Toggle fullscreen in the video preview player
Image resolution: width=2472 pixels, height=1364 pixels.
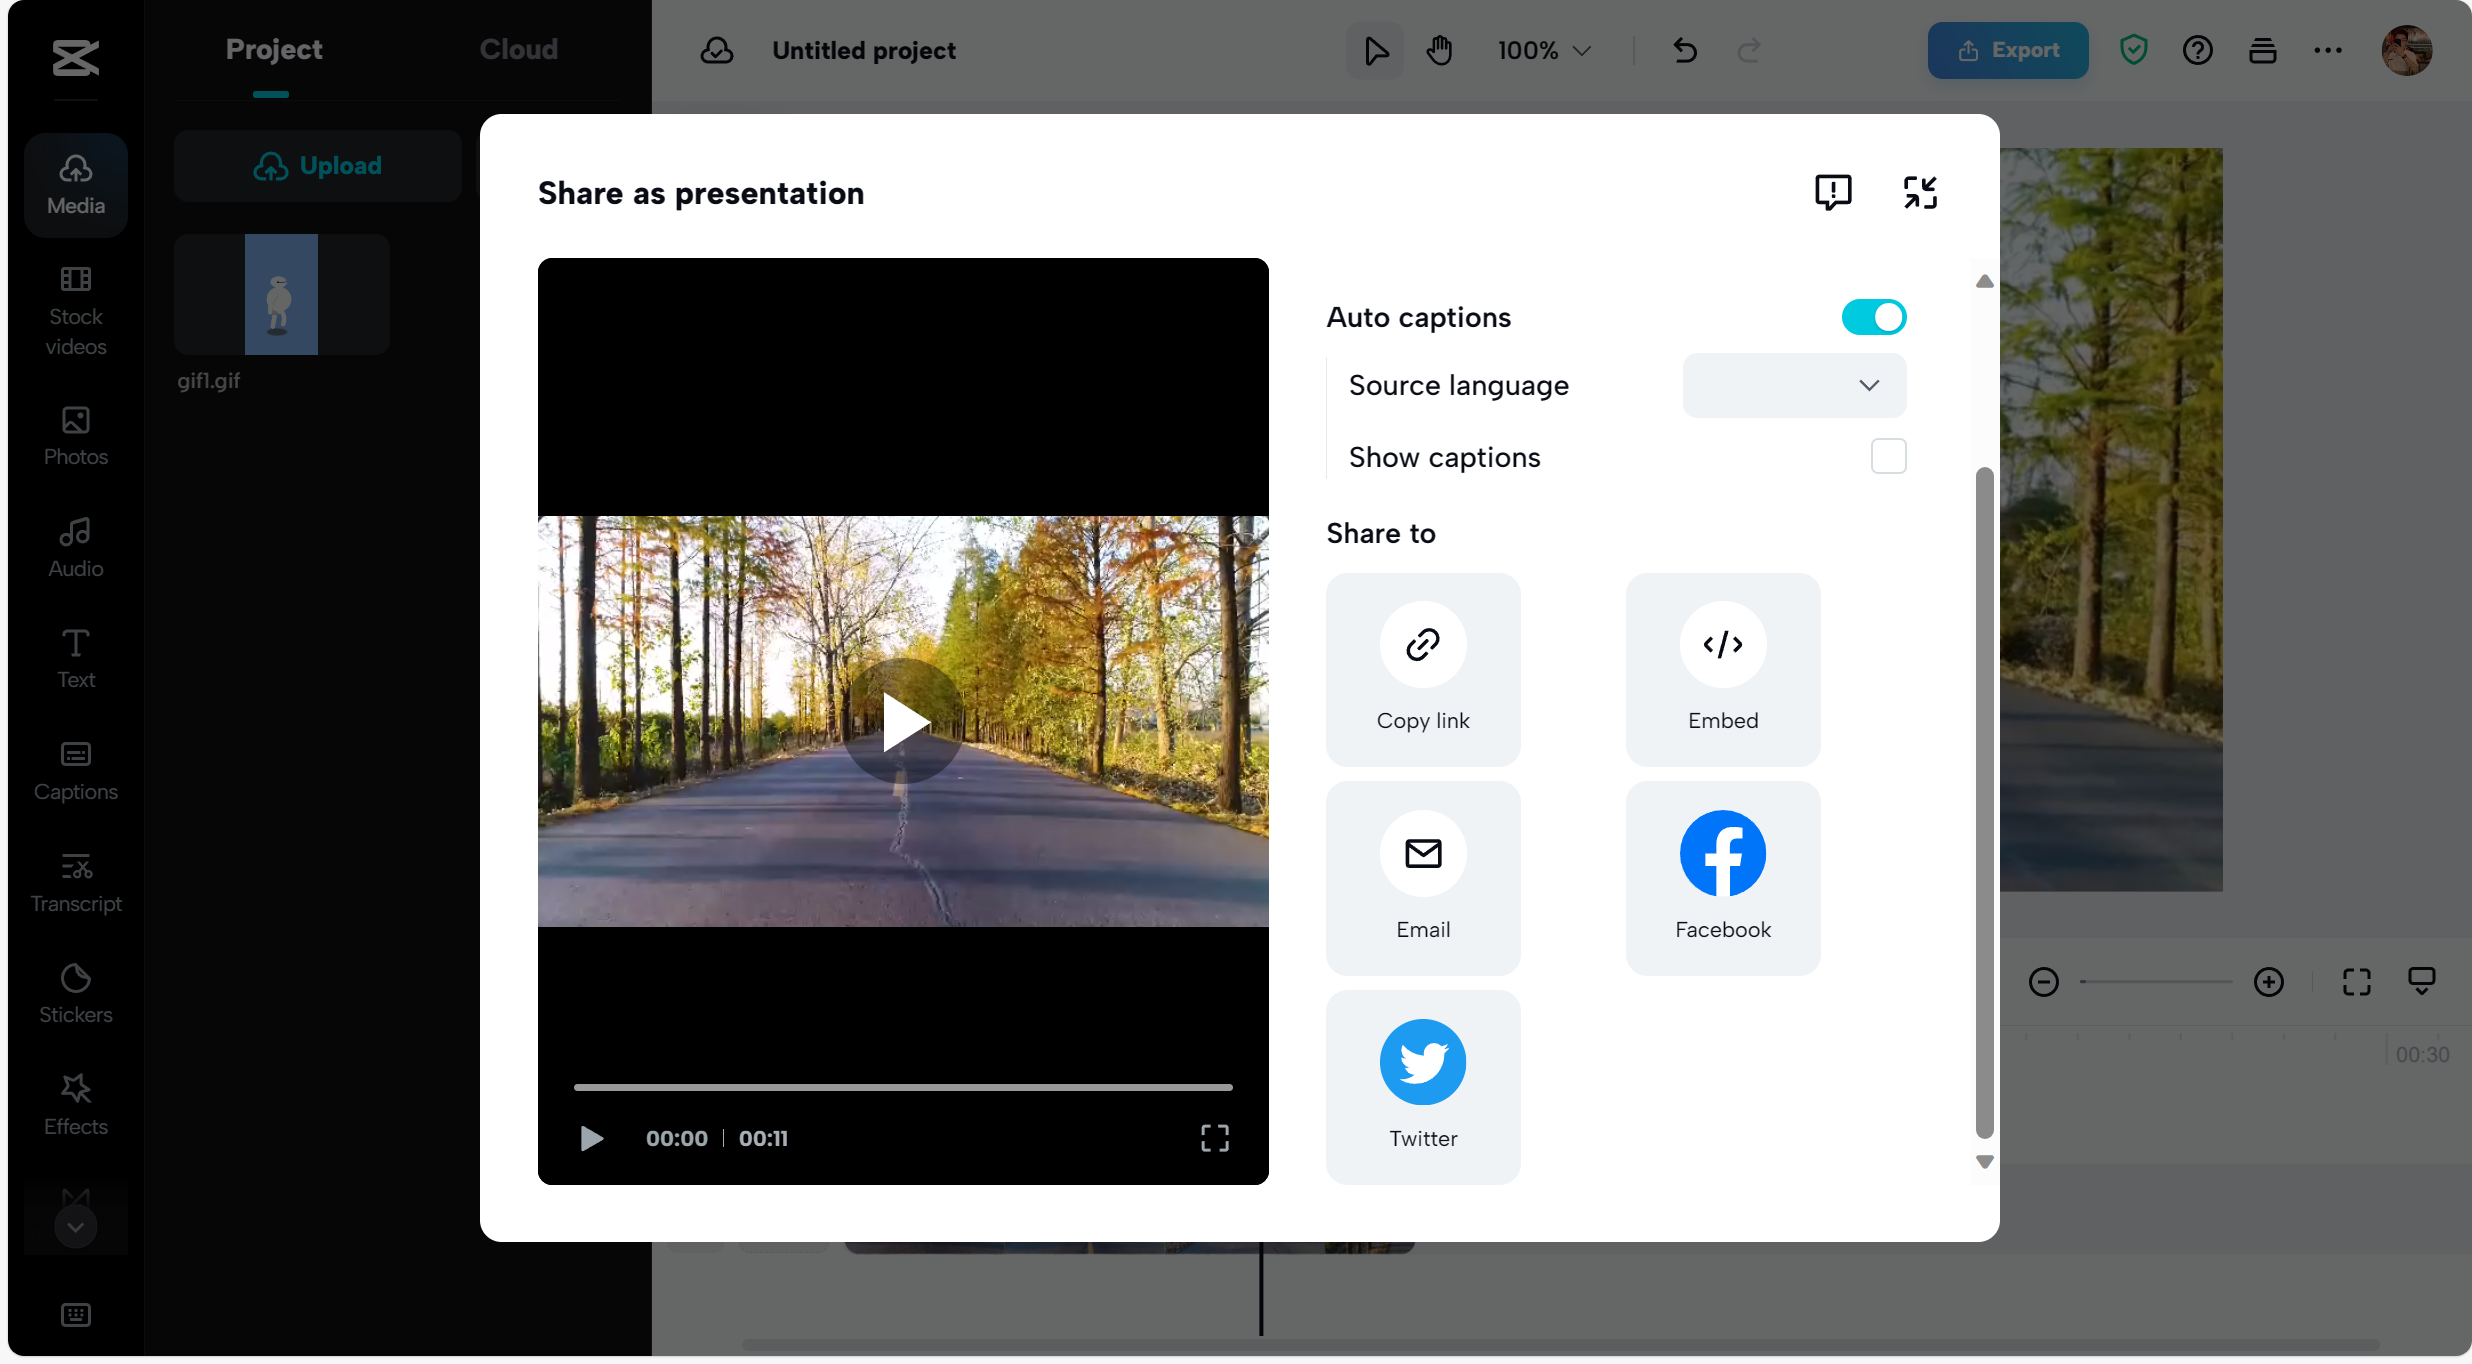click(1213, 1138)
